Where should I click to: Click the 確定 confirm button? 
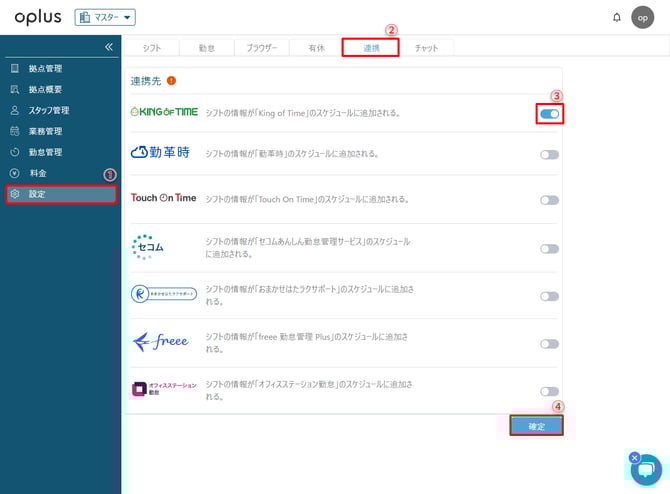pos(536,426)
